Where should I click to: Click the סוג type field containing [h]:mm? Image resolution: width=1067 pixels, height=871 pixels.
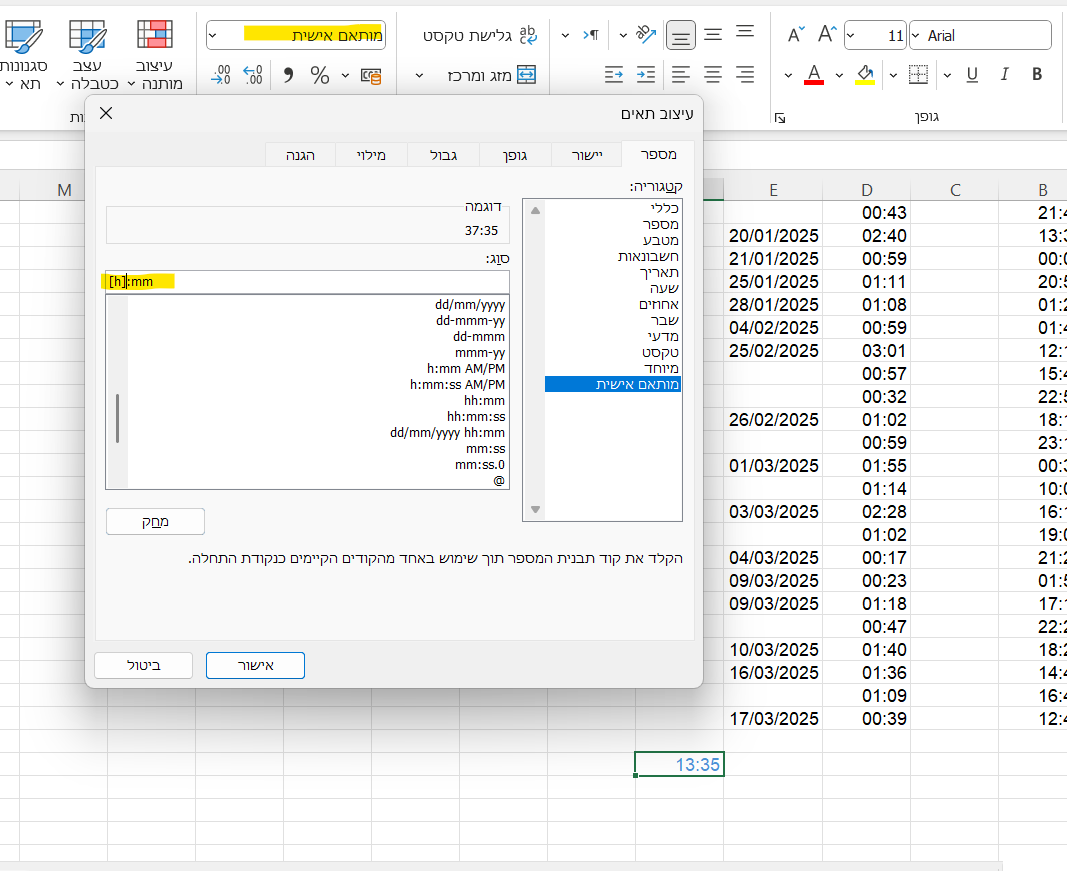click(307, 282)
